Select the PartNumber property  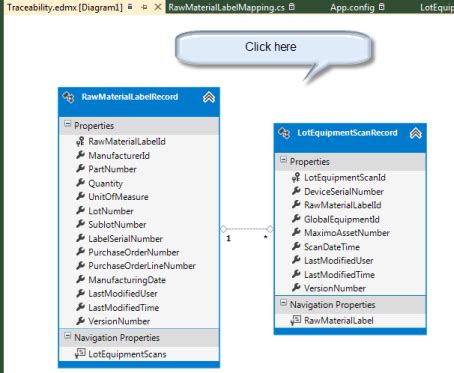click(112, 169)
